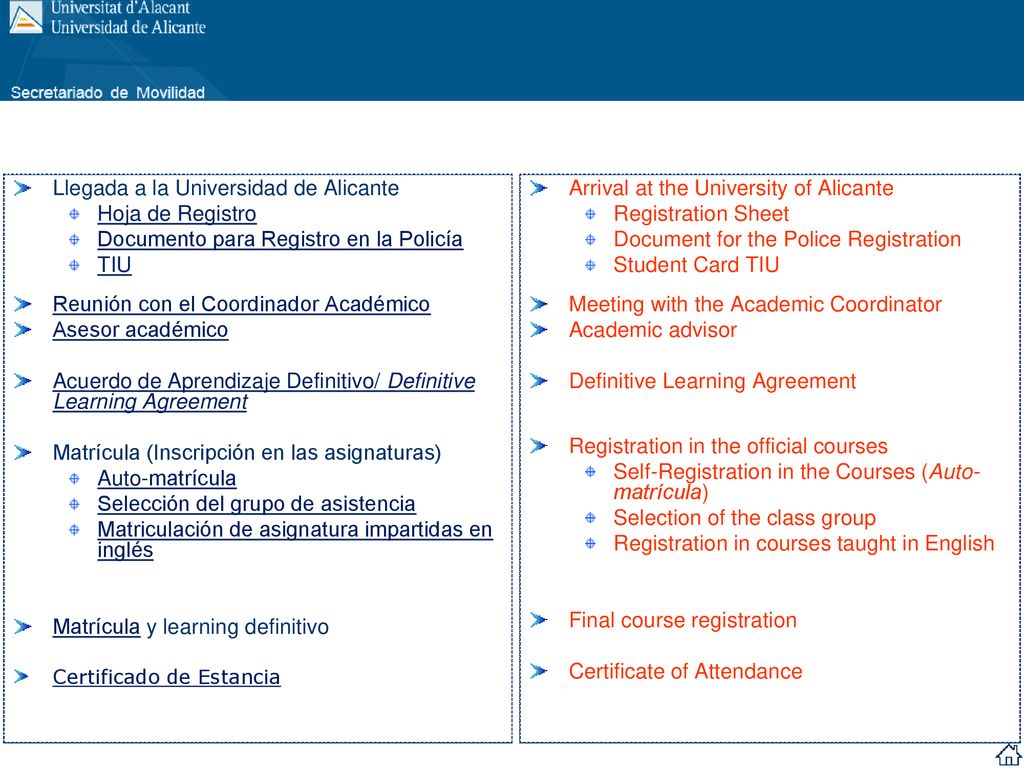Click 'Arrival at the University of Alicante' text
Image resolution: width=1024 pixels, height=768 pixels.
coord(731,188)
